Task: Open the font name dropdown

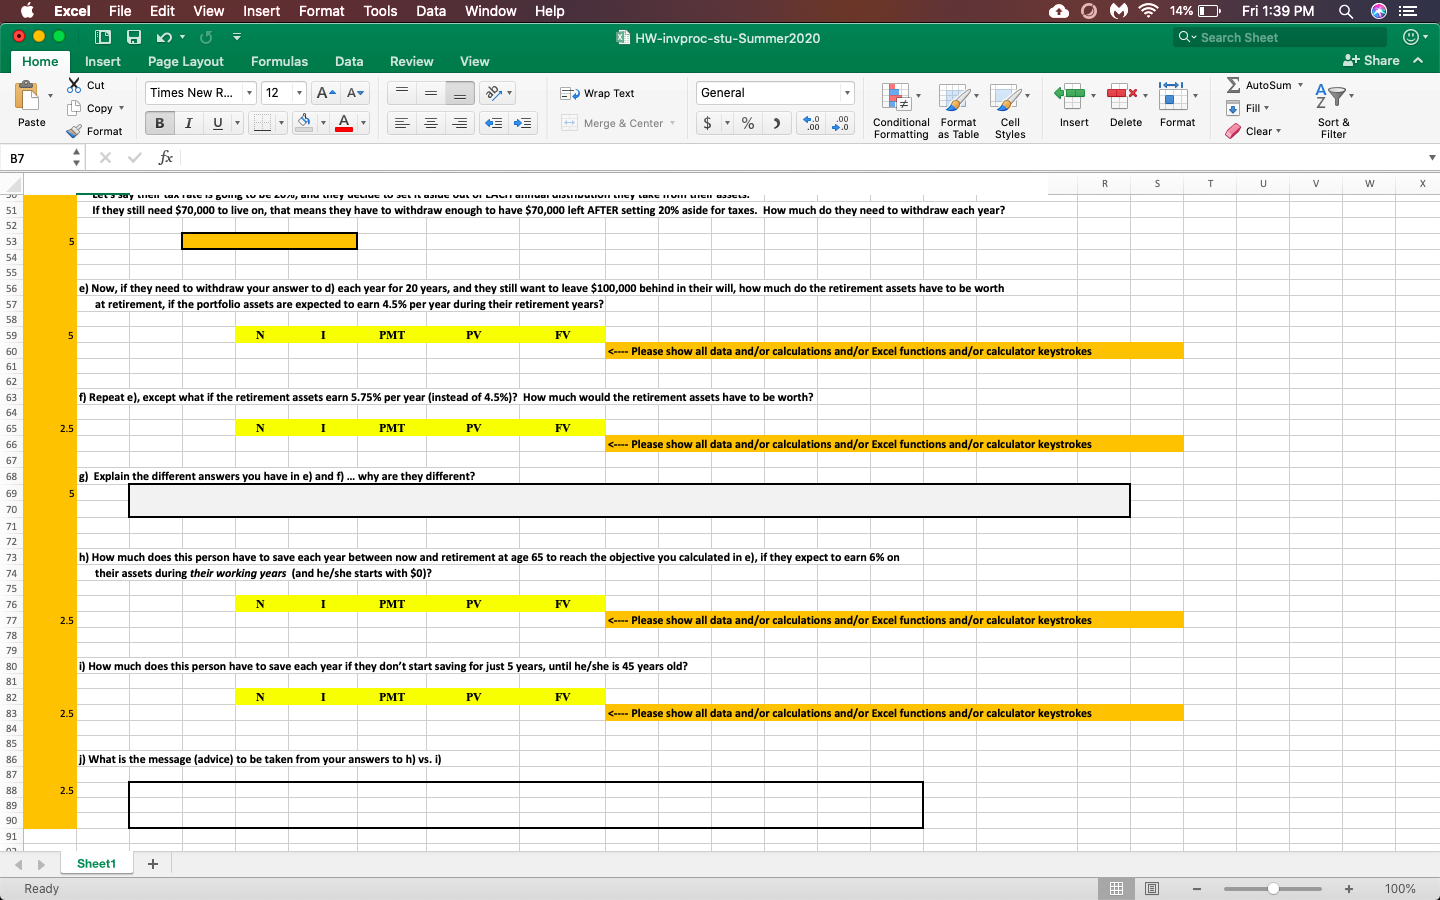Action: click(x=247, y=92)
